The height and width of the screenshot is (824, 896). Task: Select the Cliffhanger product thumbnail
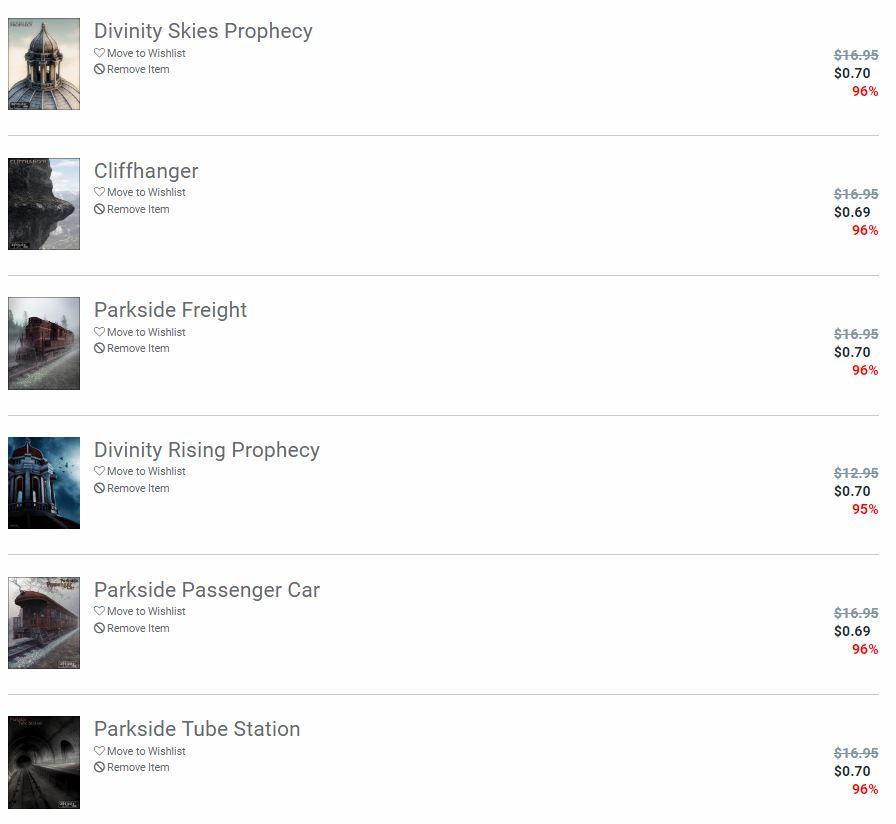tap(44, 203)
